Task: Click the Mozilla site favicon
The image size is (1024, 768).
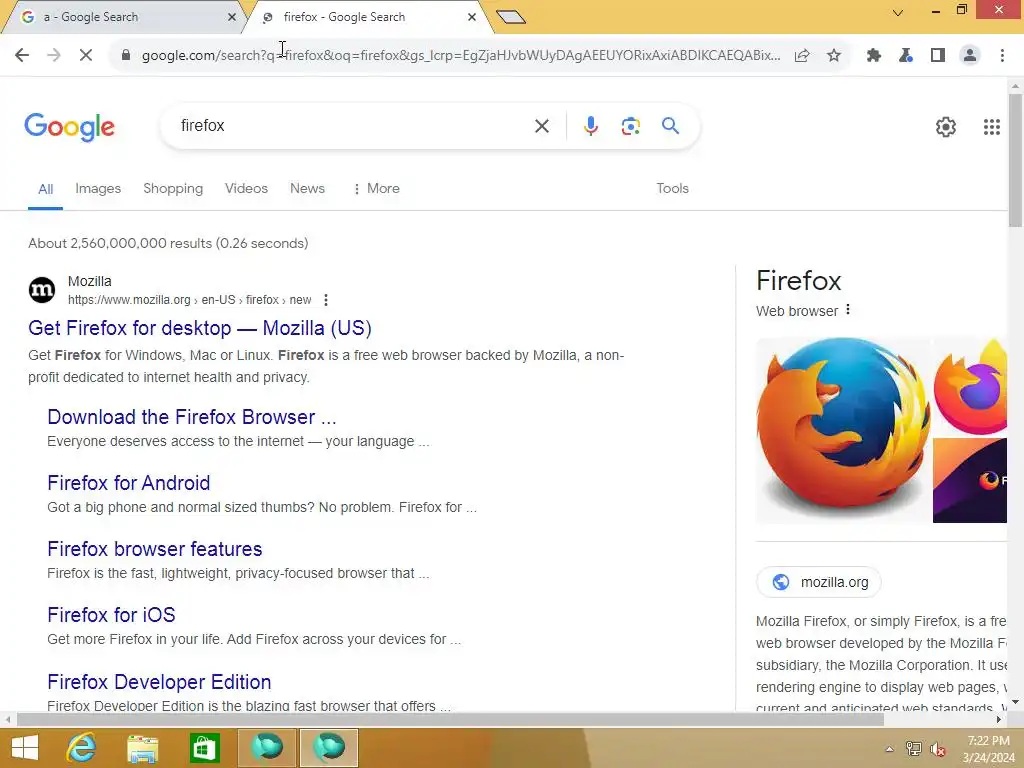Action: [42, 290]
